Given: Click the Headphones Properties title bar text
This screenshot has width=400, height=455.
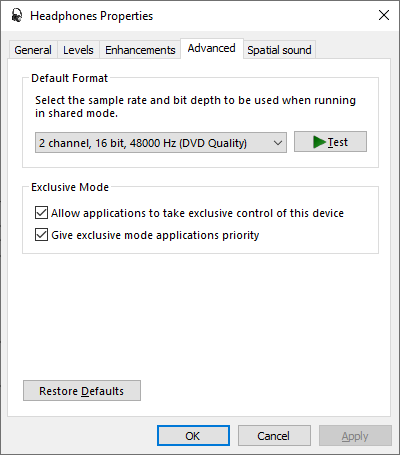Looking at the screenshot, I should (x=92, y=16).
